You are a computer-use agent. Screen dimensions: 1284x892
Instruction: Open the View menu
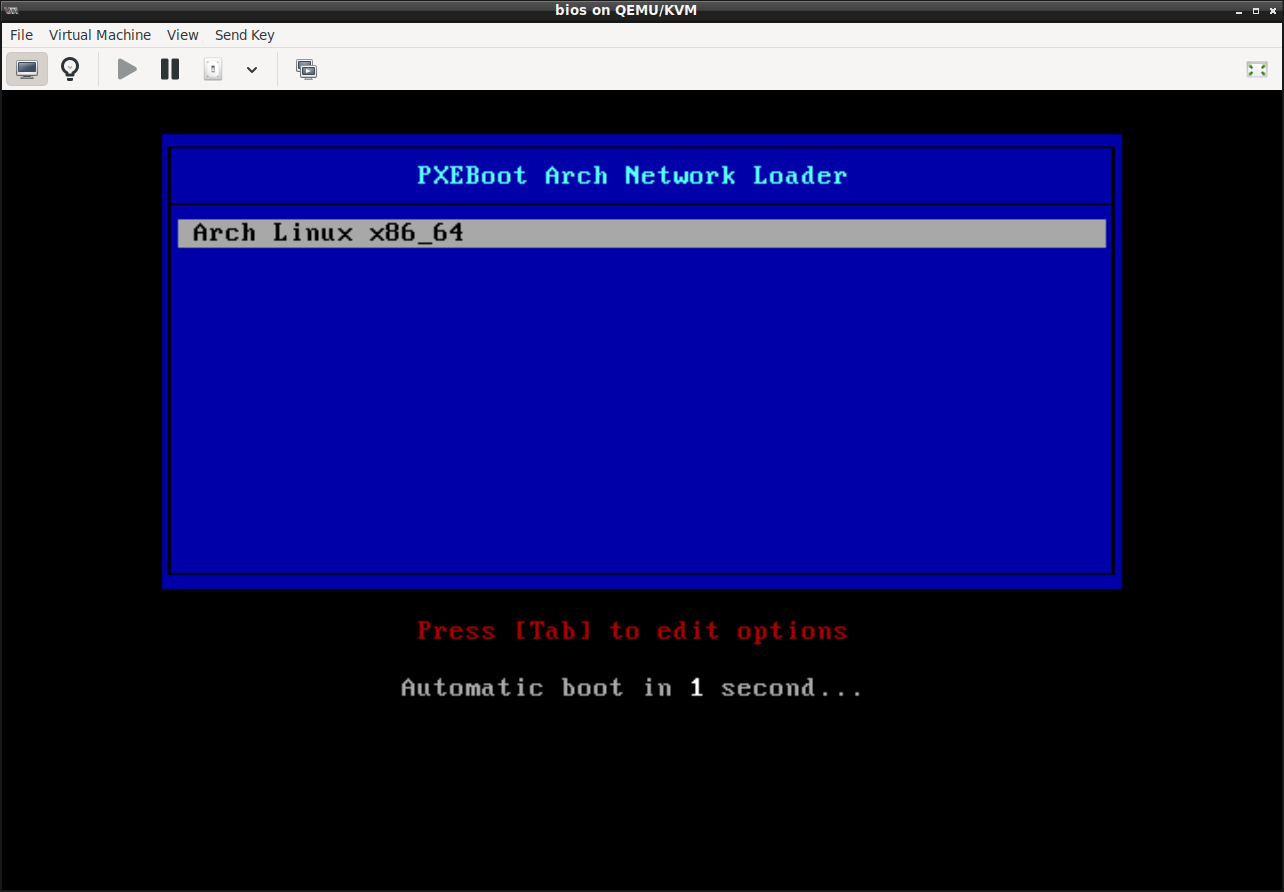point(183,35)
